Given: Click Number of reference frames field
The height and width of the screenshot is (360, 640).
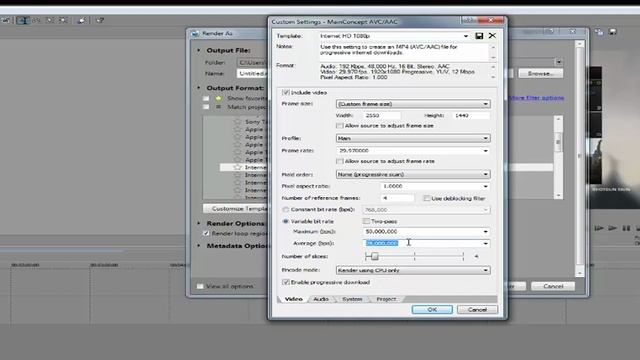Looking at the screenshot, I should pos(397,198).
